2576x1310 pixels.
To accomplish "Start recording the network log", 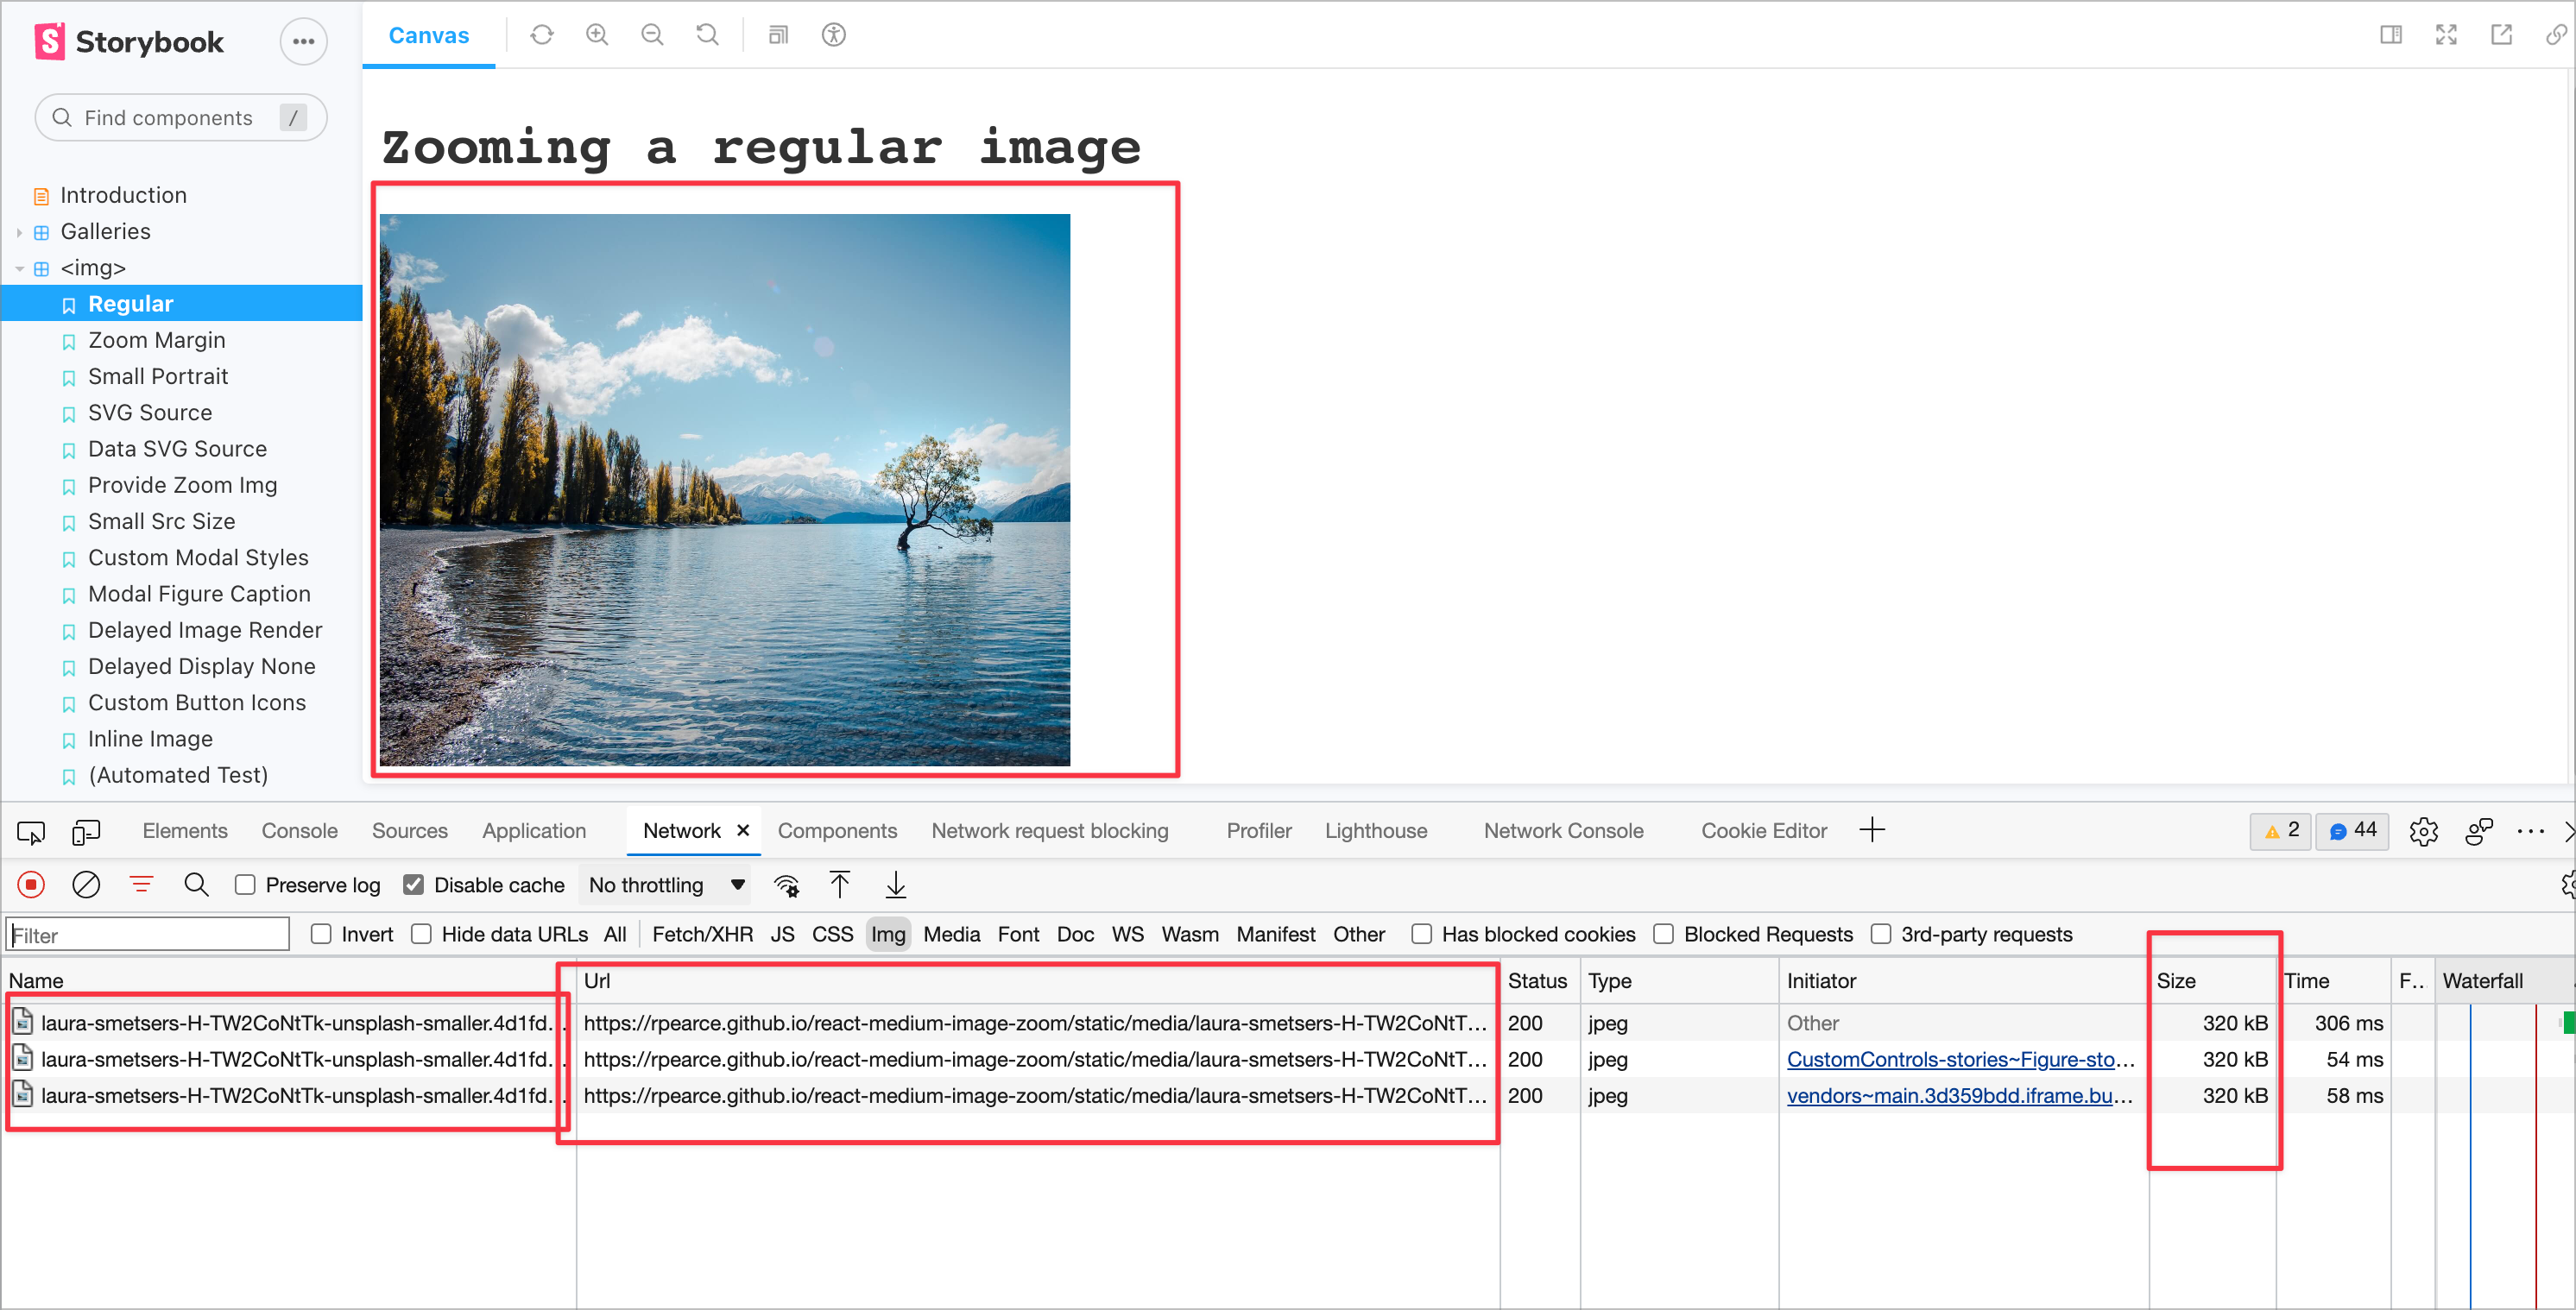I will (x=31, y=884).
